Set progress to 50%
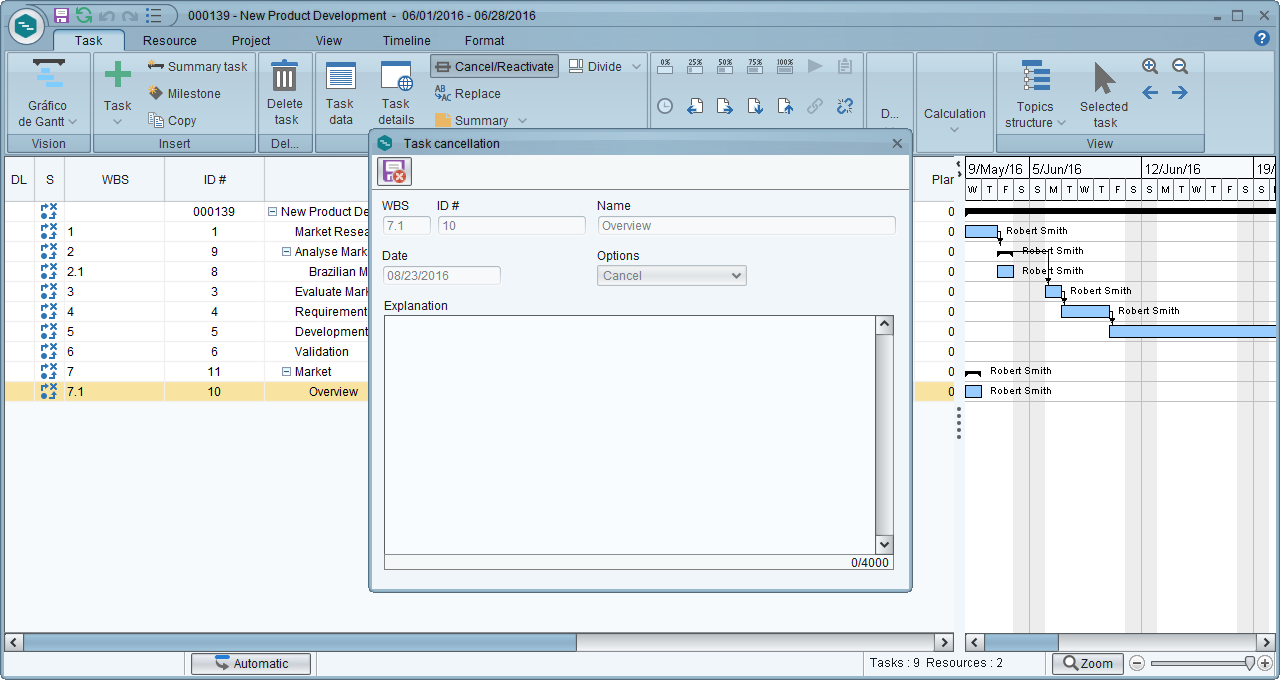 pos(725,66)
